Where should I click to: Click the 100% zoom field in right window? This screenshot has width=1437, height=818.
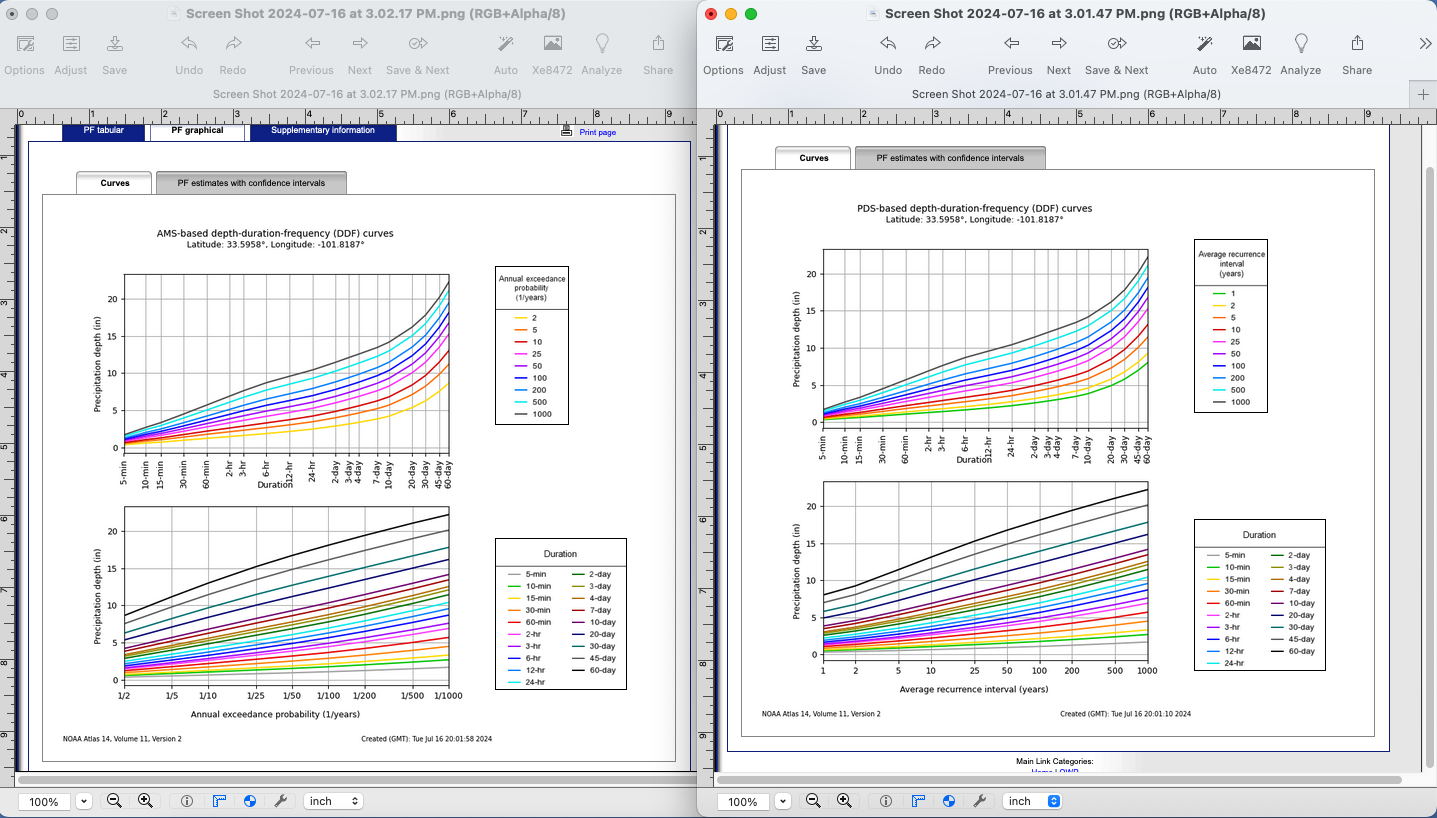[743, 801]
